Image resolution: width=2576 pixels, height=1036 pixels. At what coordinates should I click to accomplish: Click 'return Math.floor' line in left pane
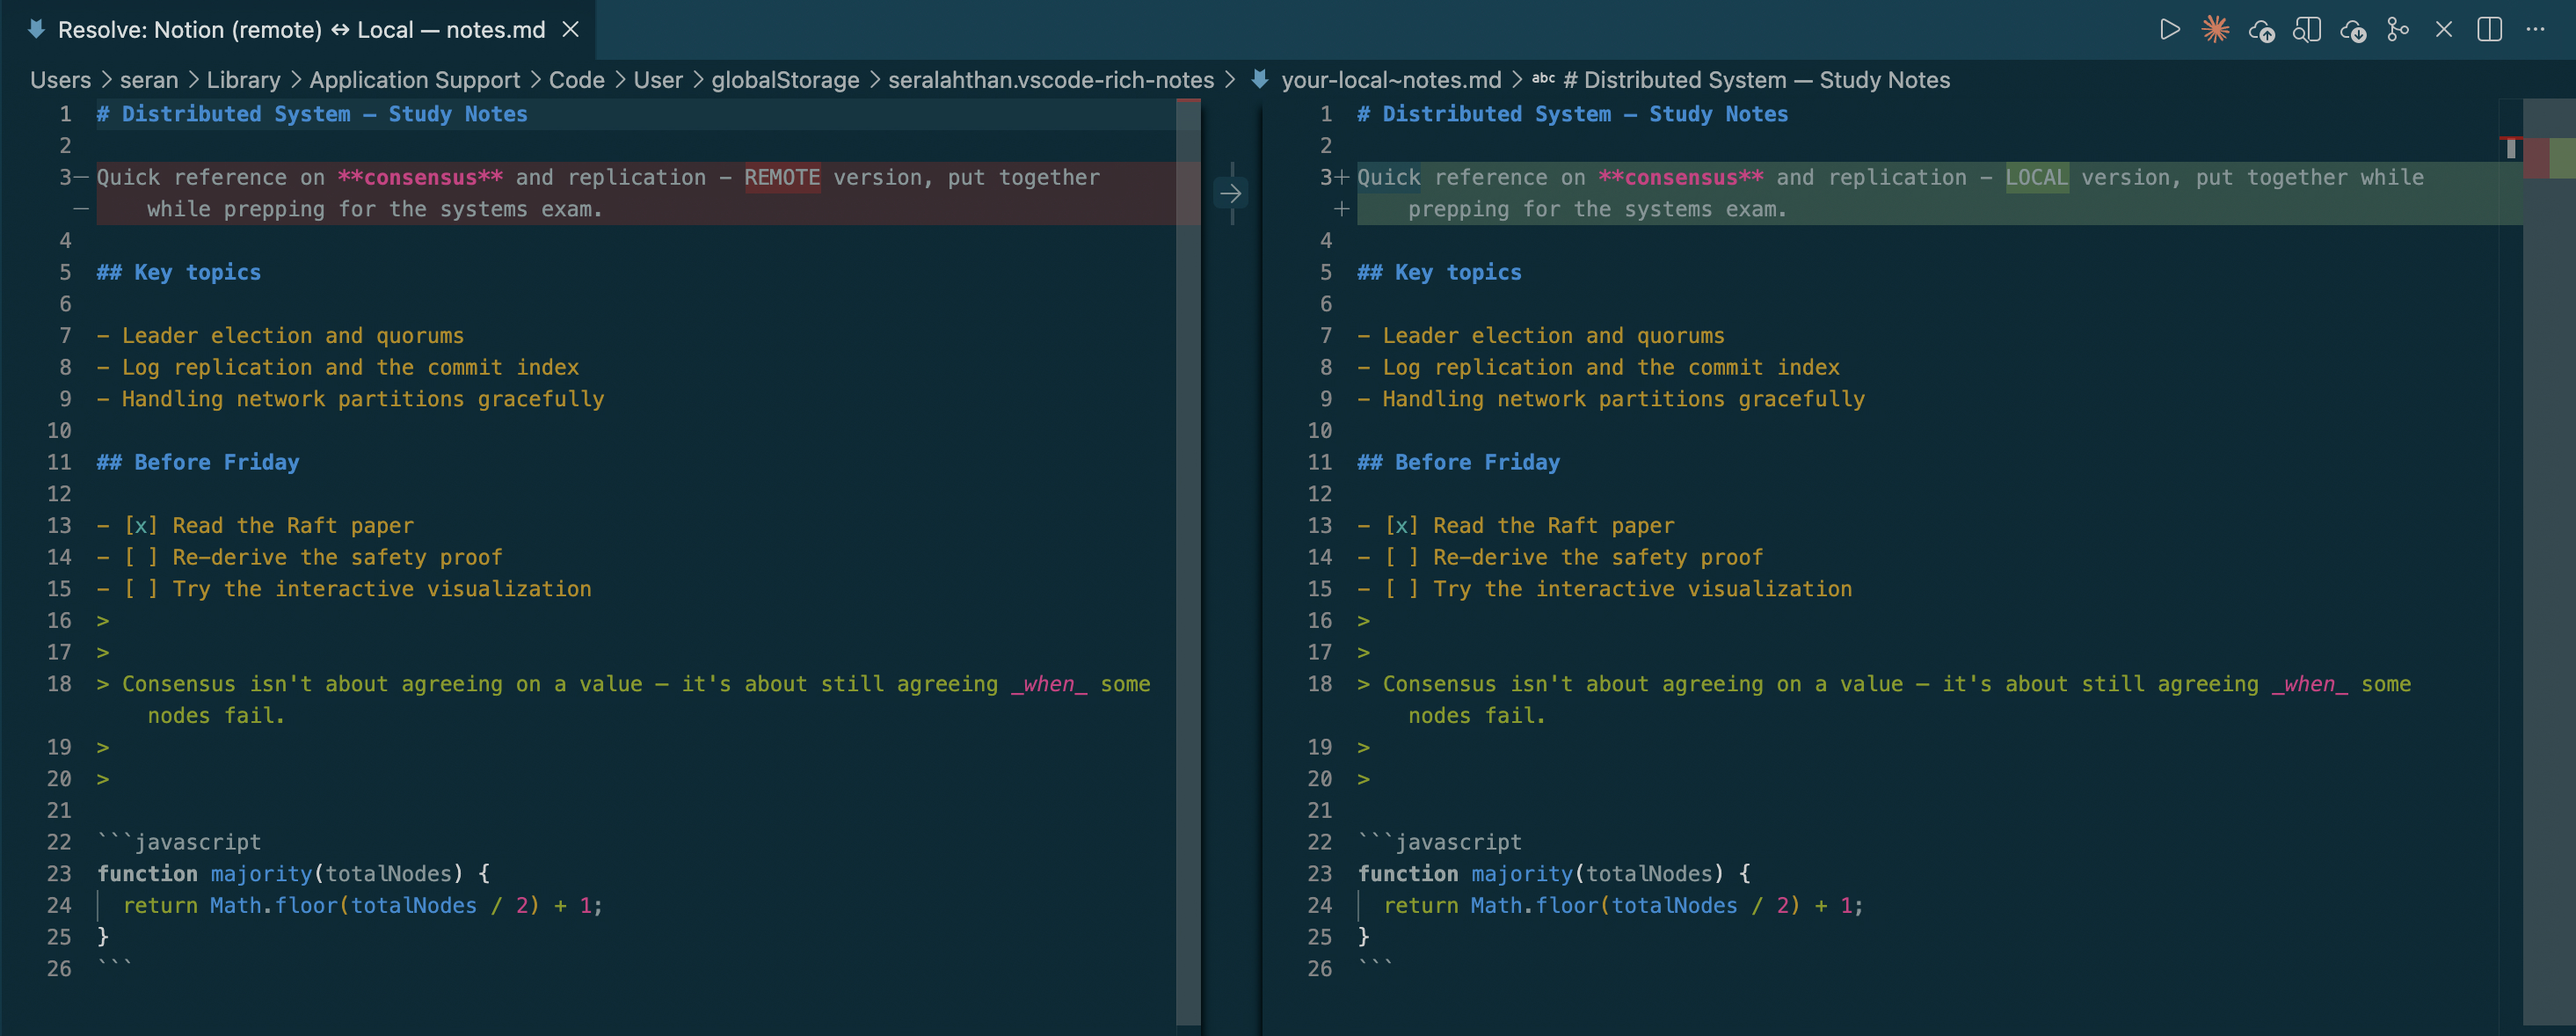tap(362, 906)
